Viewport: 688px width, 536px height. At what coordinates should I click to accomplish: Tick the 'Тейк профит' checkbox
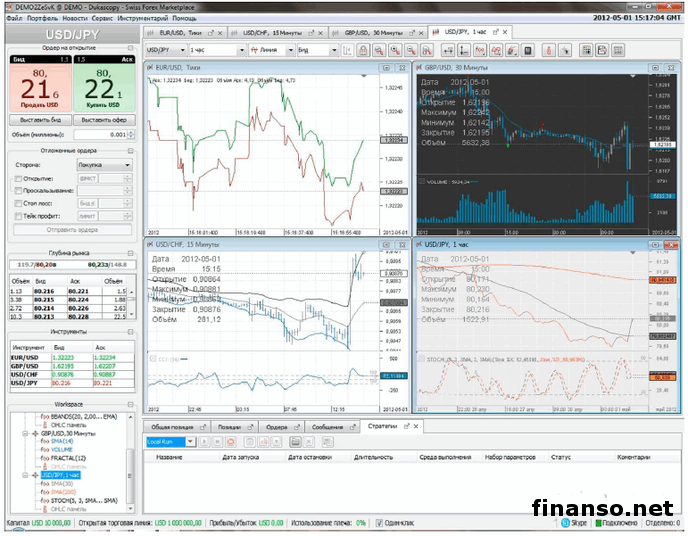[17, 215]
